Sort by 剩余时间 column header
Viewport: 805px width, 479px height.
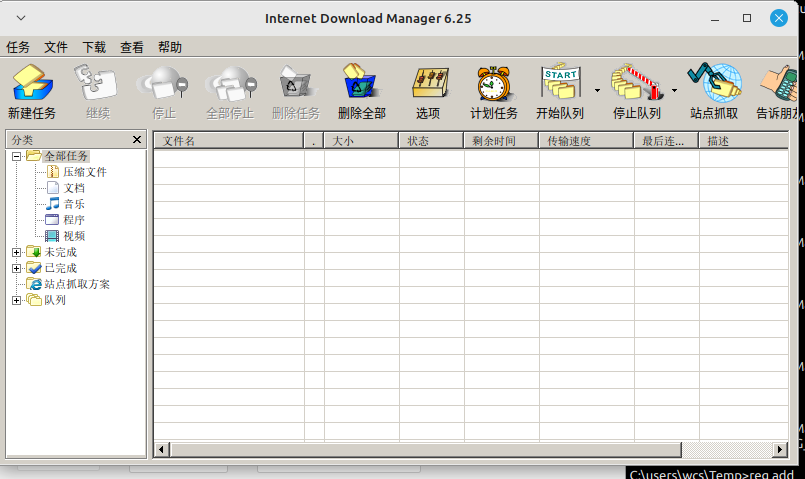(x=501, y=141)
